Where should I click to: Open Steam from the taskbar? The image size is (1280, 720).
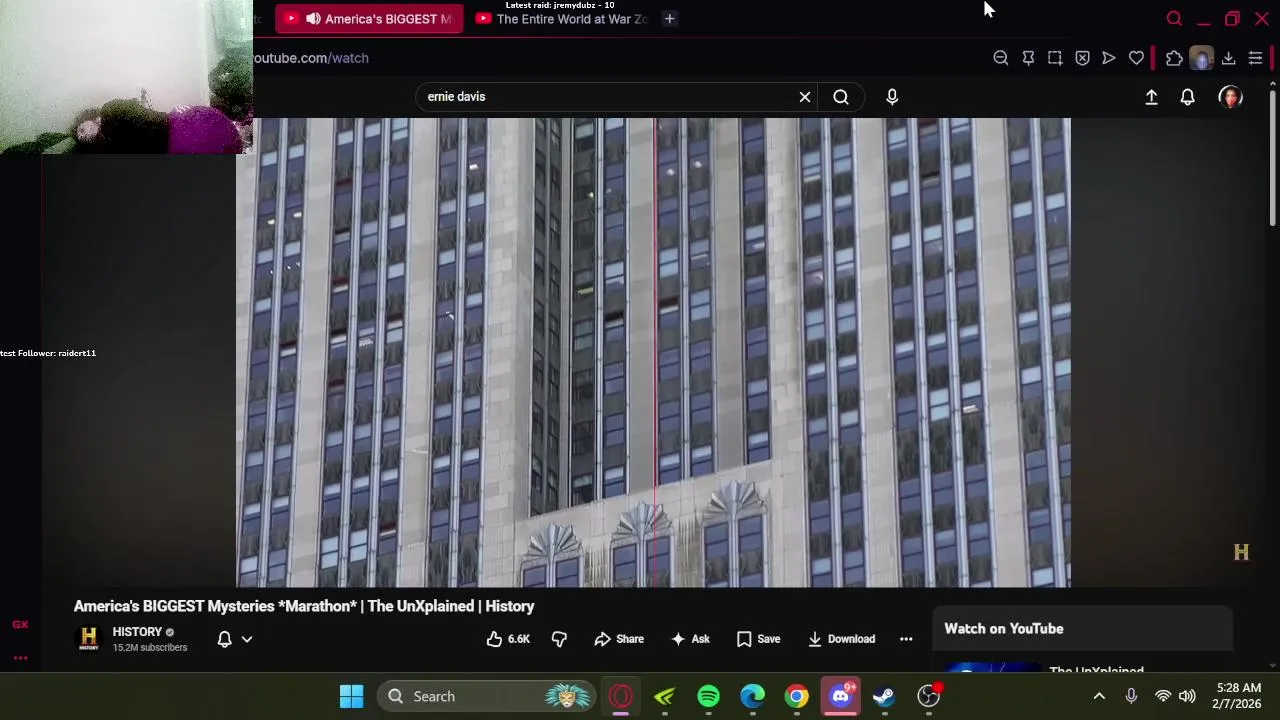pos(885,696)
